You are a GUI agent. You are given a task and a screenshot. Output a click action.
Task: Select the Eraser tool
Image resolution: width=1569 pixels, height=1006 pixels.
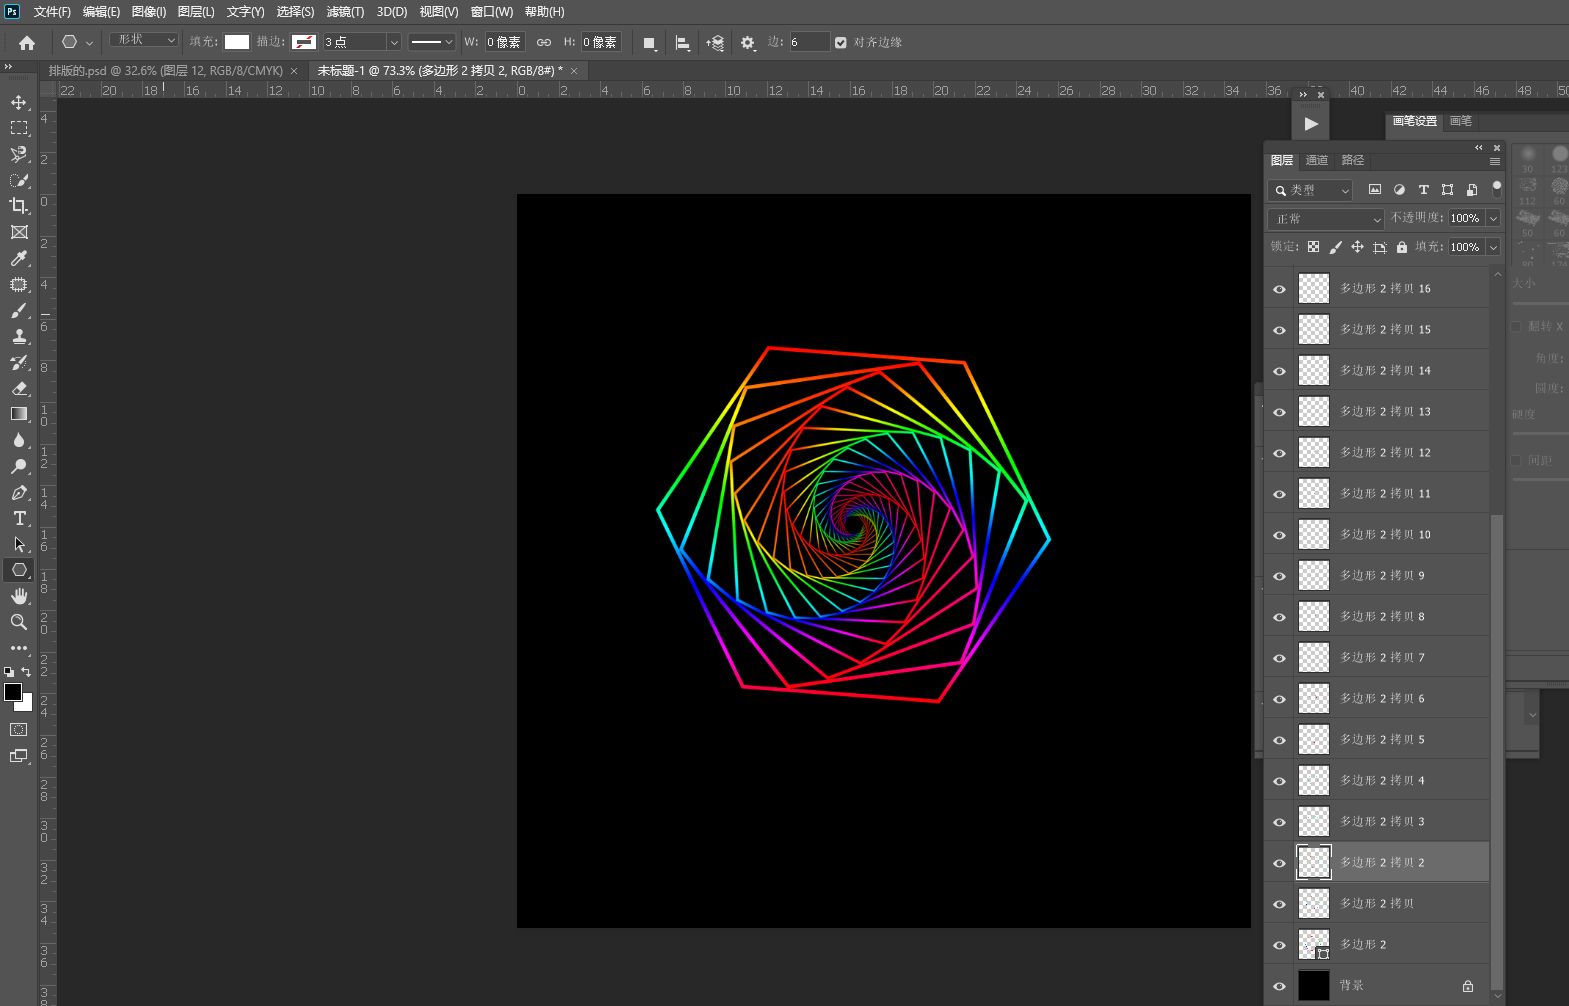(x=19, y=388)
